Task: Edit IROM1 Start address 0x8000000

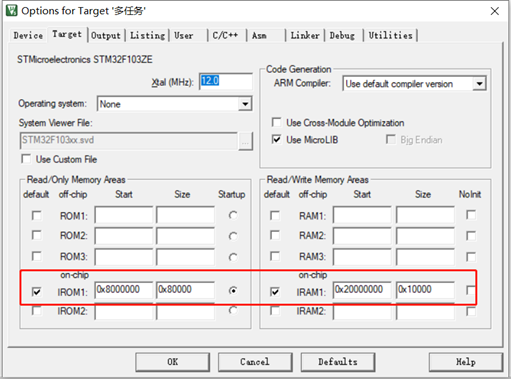Action: point(124,290)
